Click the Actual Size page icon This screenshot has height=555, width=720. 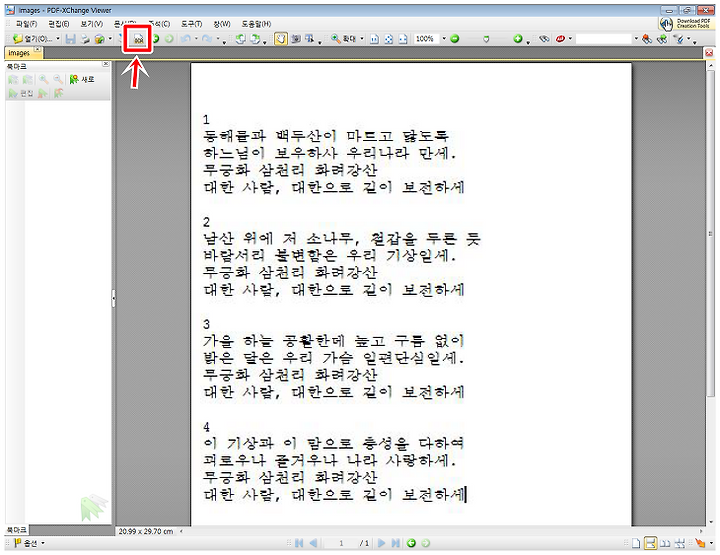coord(374,39)
